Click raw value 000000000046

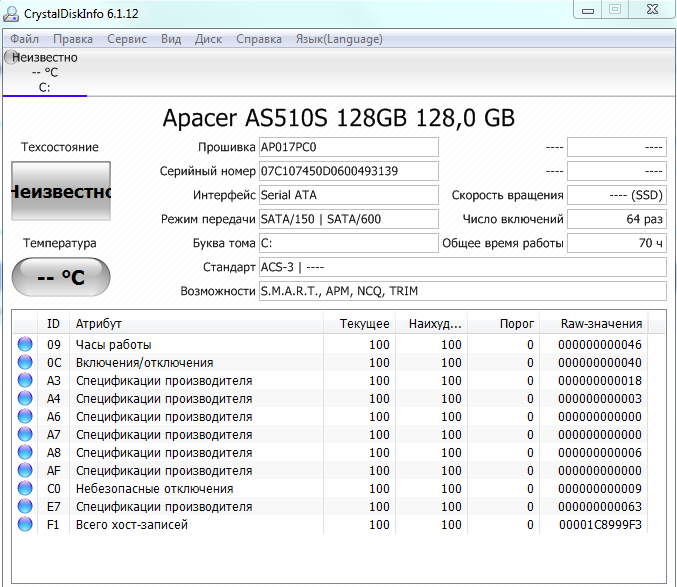point(600,344)
